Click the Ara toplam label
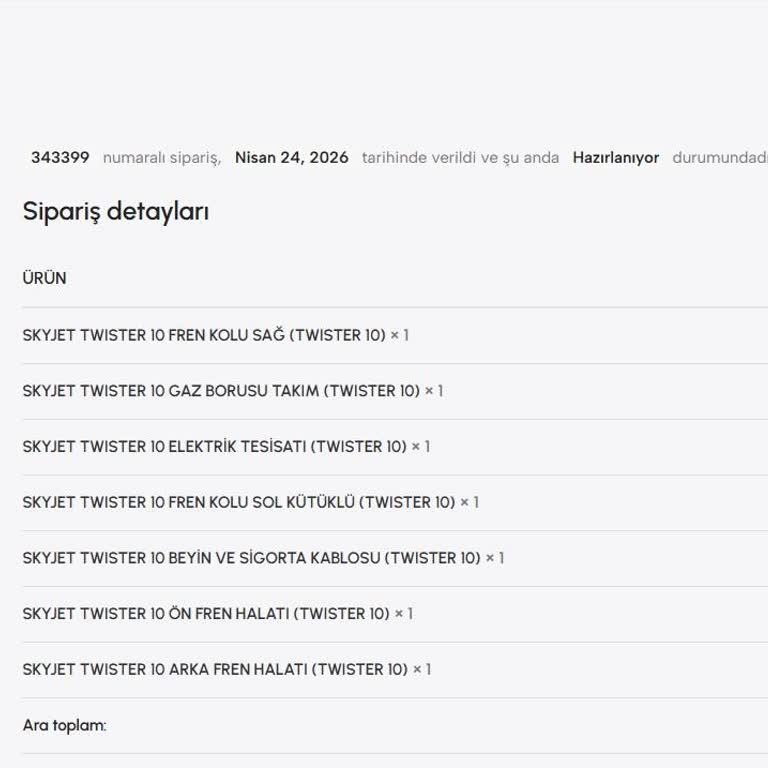This screenshot has height=768, width=768. coord(65,725)
